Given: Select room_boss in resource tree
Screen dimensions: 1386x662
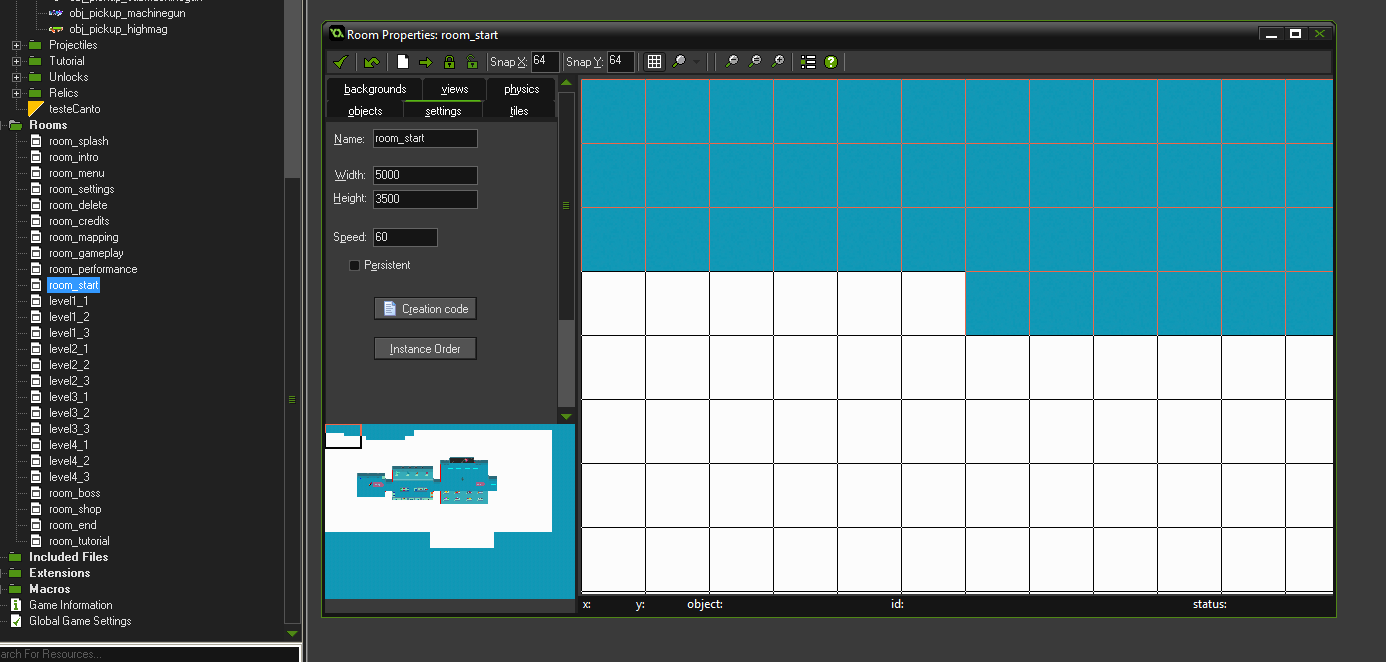Looking at the screenshot, I should [74, 493].
